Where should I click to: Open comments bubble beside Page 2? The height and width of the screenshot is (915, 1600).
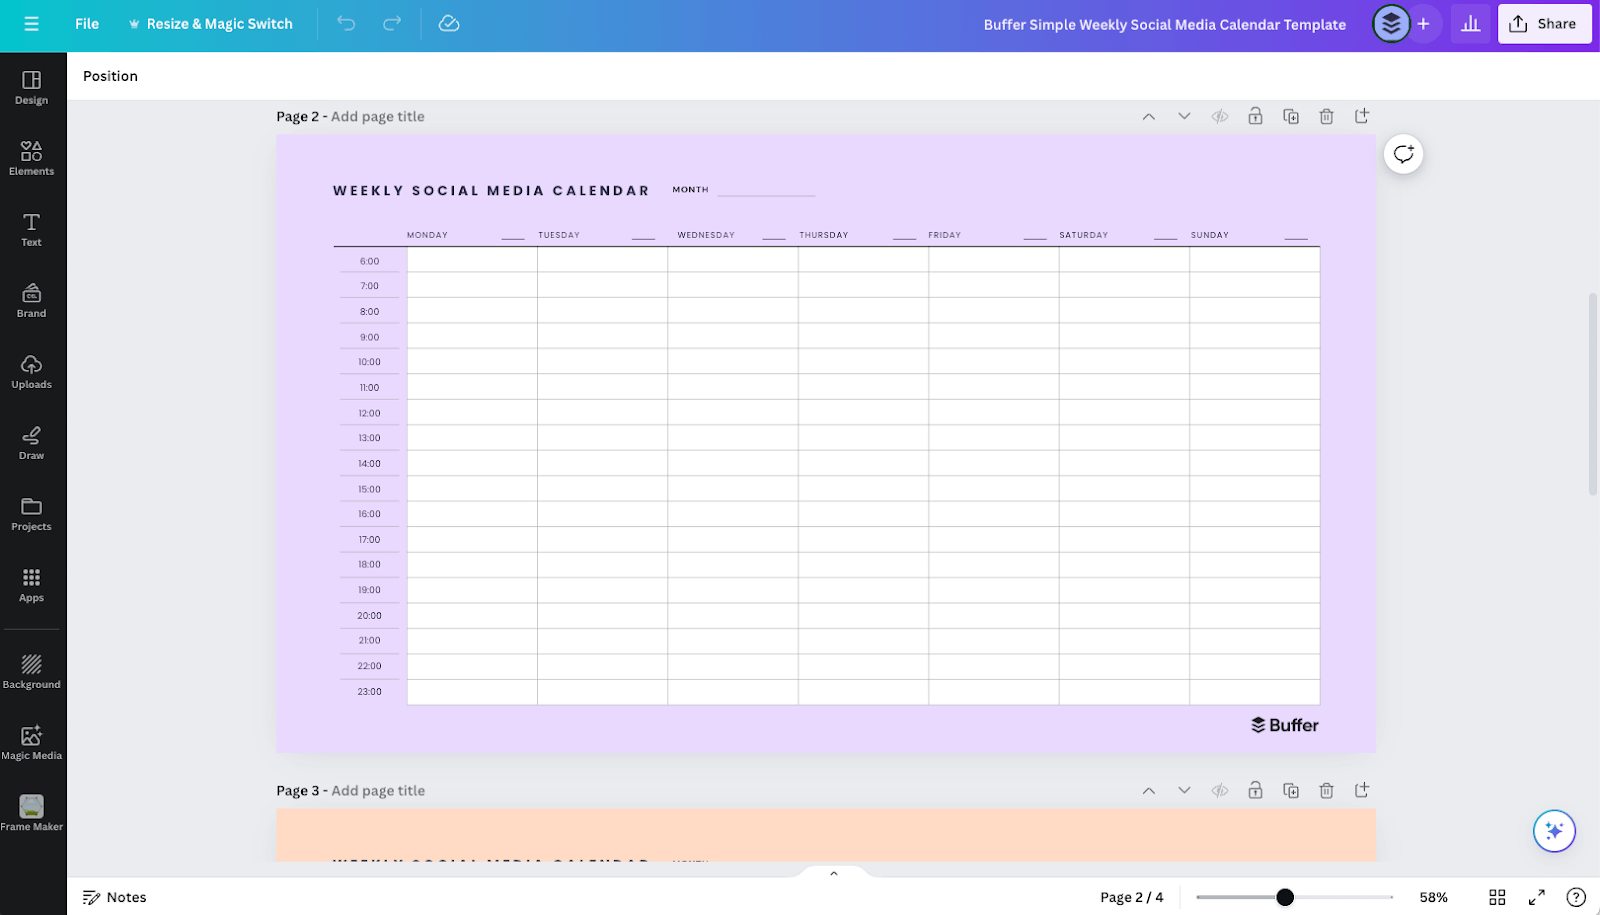[1403, 154]
